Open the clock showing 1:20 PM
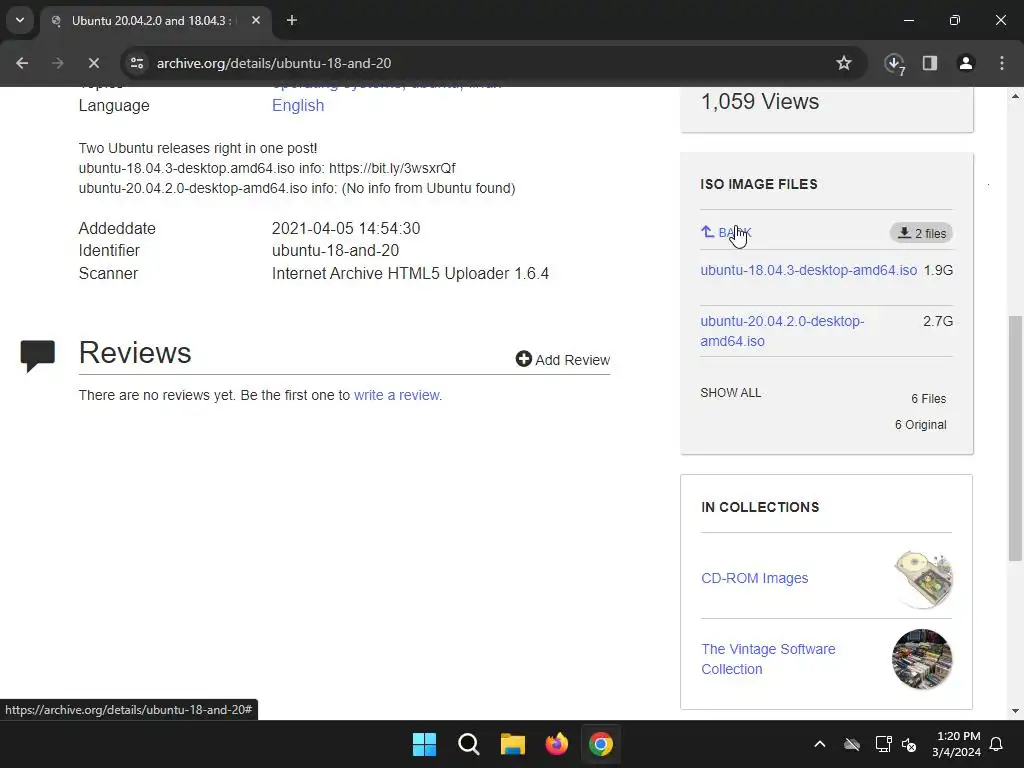The width and height of the screenshot is (1024, 768). tap(957, 744)
